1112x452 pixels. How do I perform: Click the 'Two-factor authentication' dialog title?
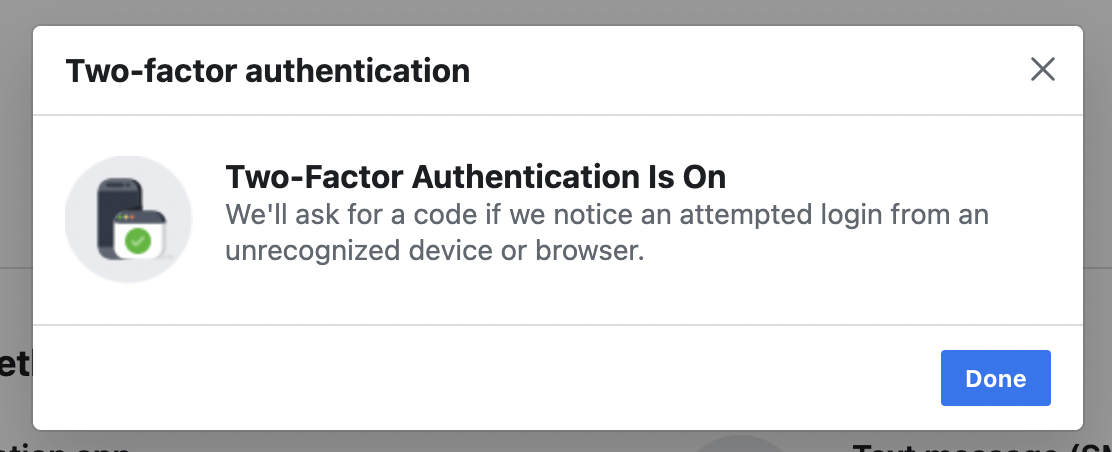[267, 71]
